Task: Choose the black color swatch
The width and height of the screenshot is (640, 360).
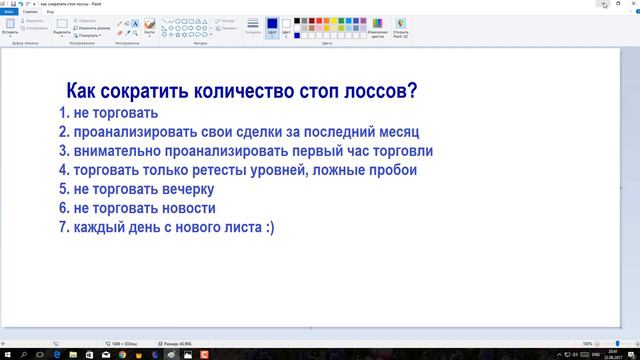Action: coord(297,21)
